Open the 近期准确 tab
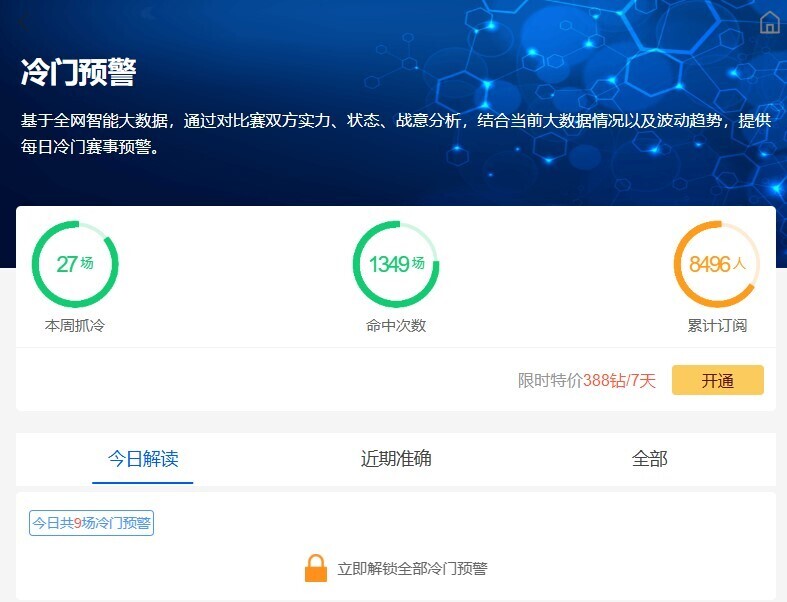This screenshot has width=787, height=602. click(396, 459)
